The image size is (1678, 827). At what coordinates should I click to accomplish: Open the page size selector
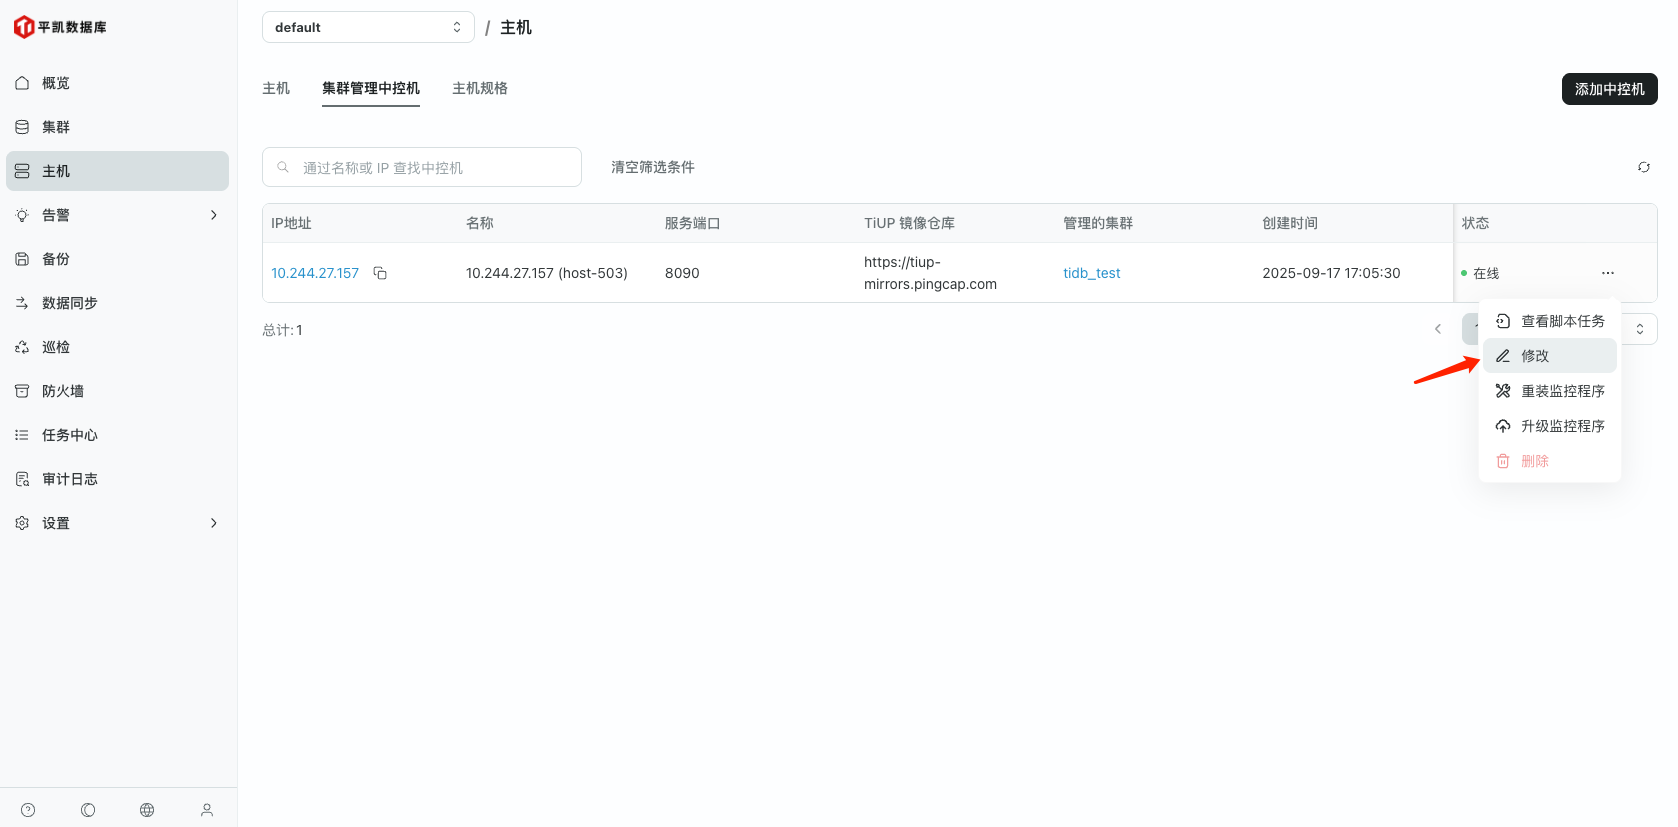coord(1640,329)
